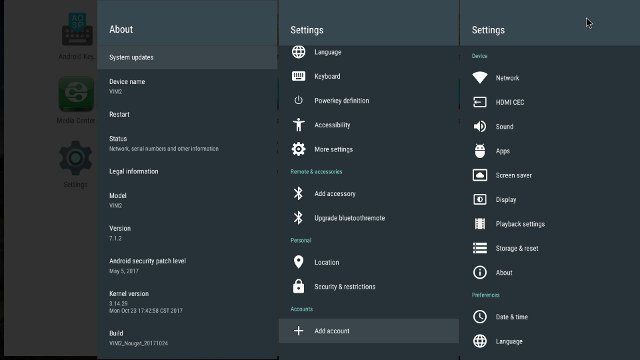Image resolution: width=640 pixels, height=360 pixels.
Task: Open the Apps android icon
Action: coord(480,151)
